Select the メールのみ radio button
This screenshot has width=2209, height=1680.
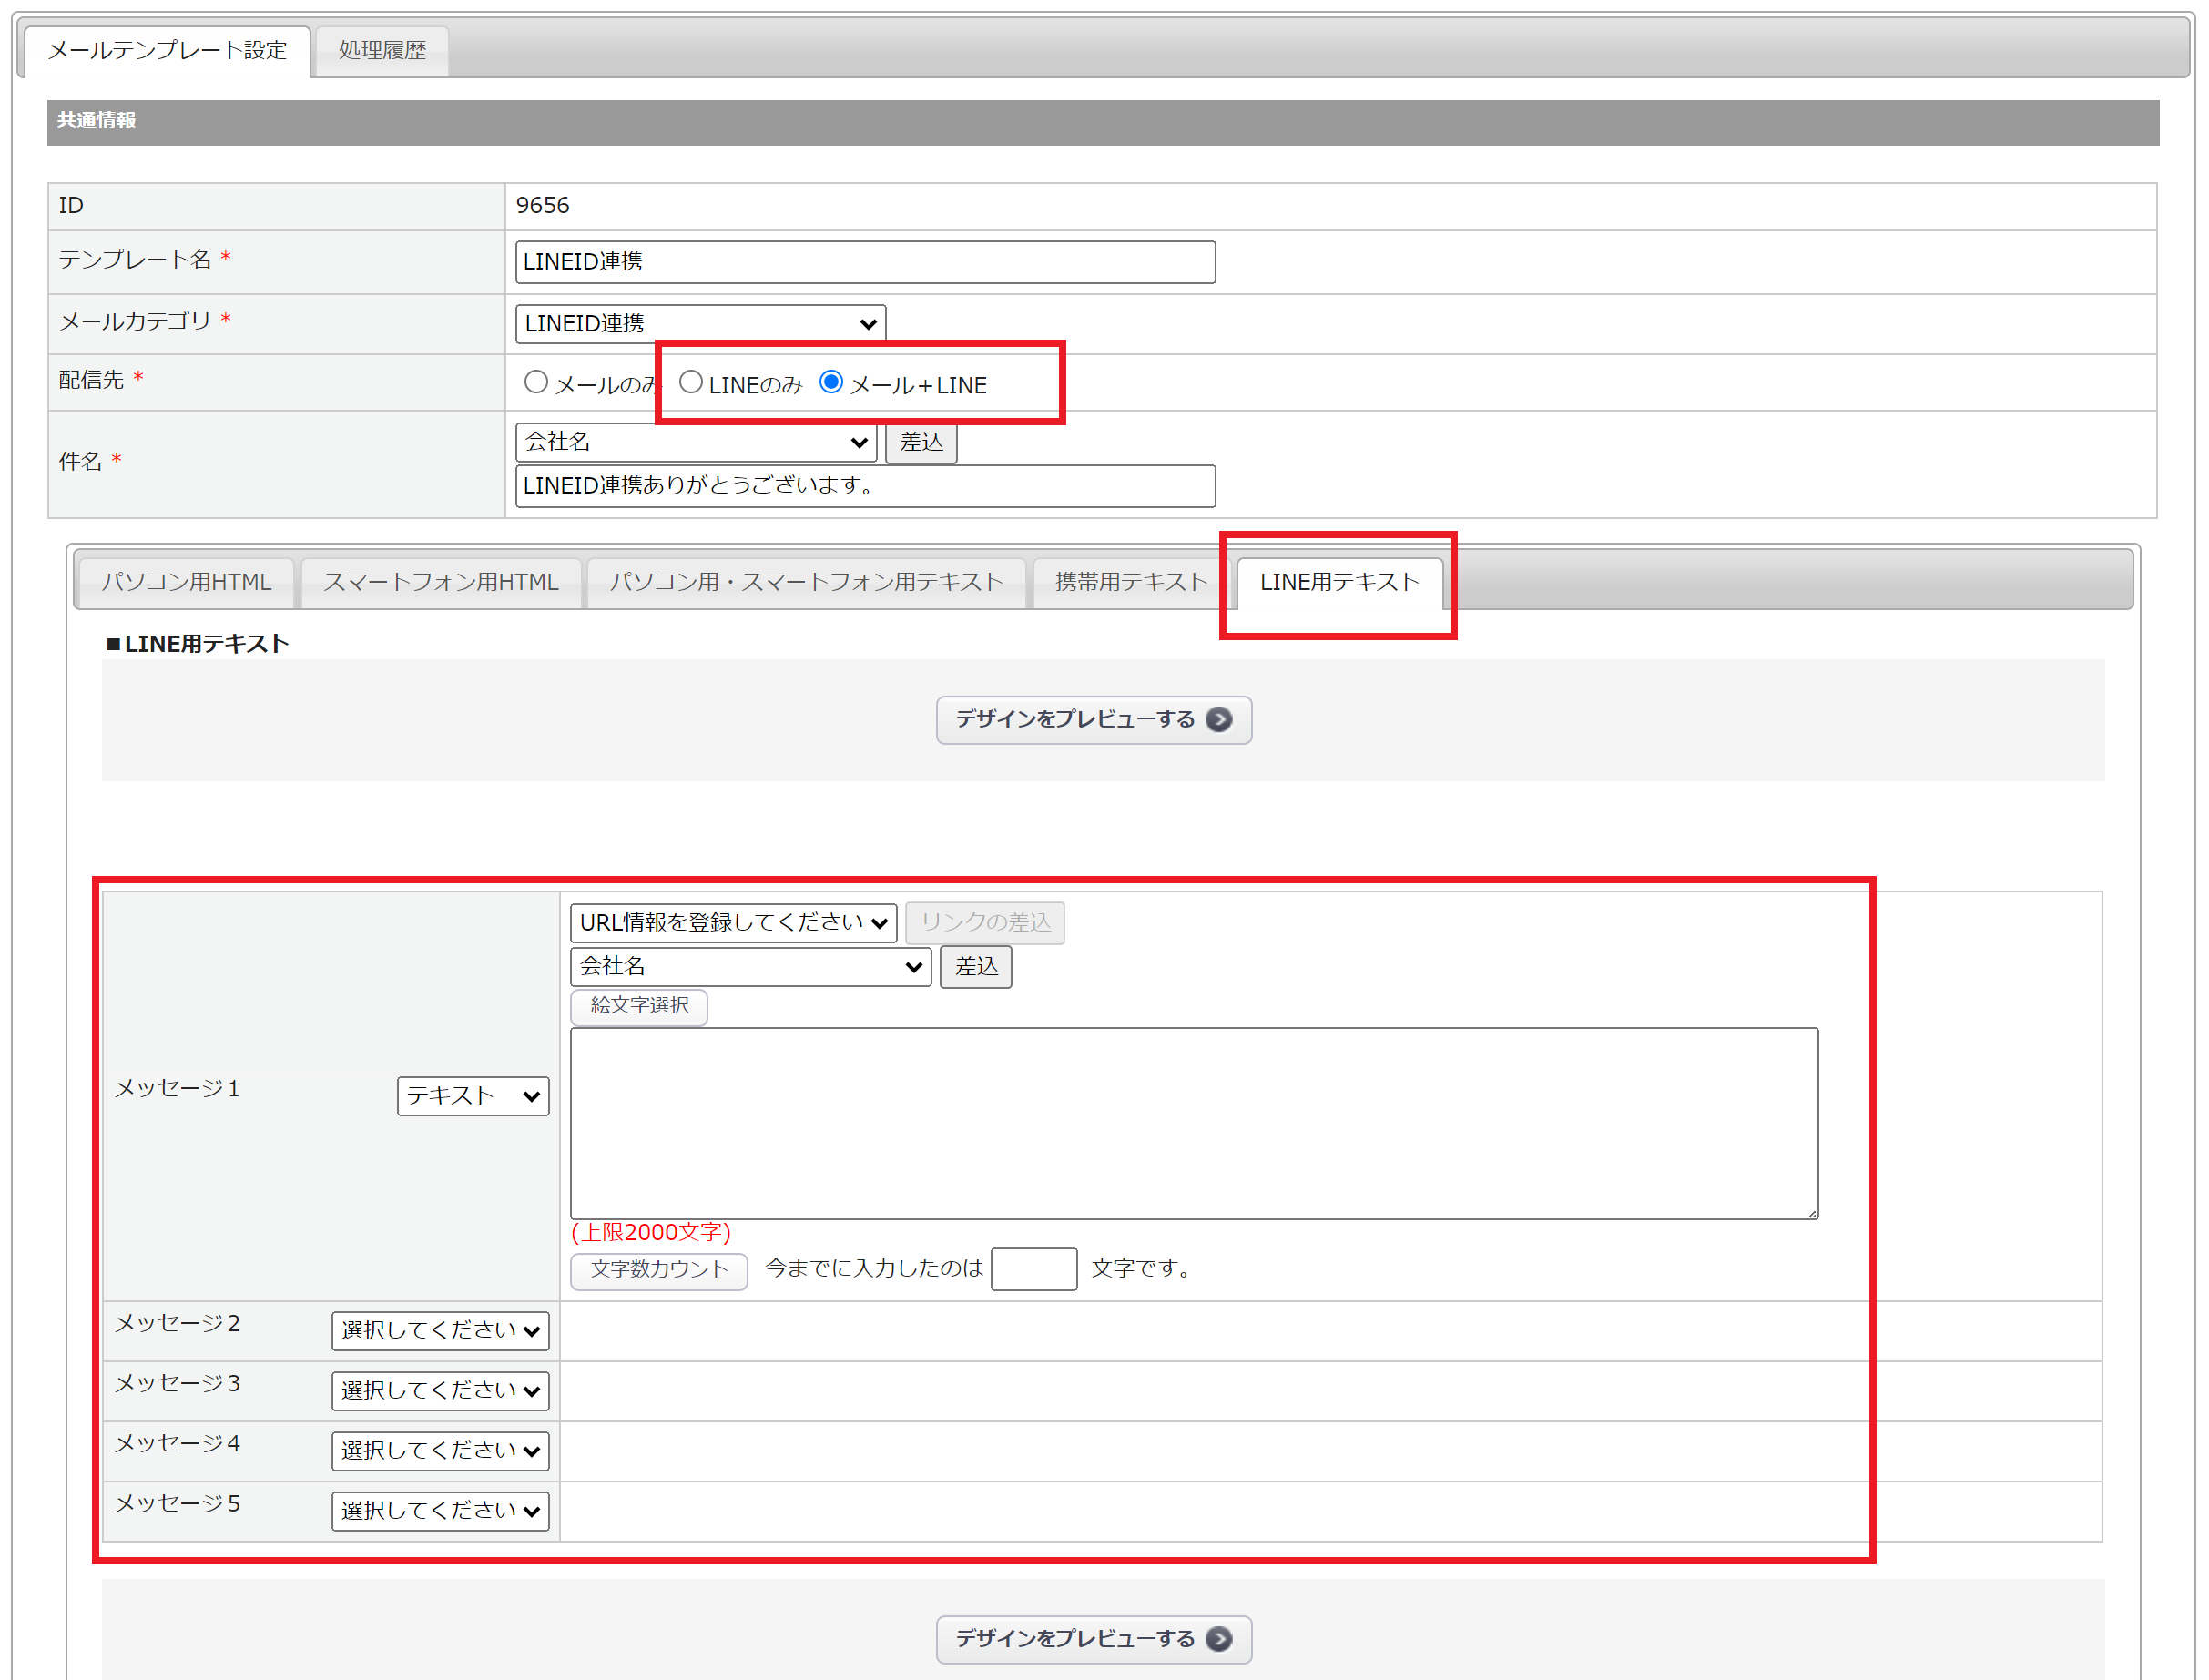tap(536, 382)
